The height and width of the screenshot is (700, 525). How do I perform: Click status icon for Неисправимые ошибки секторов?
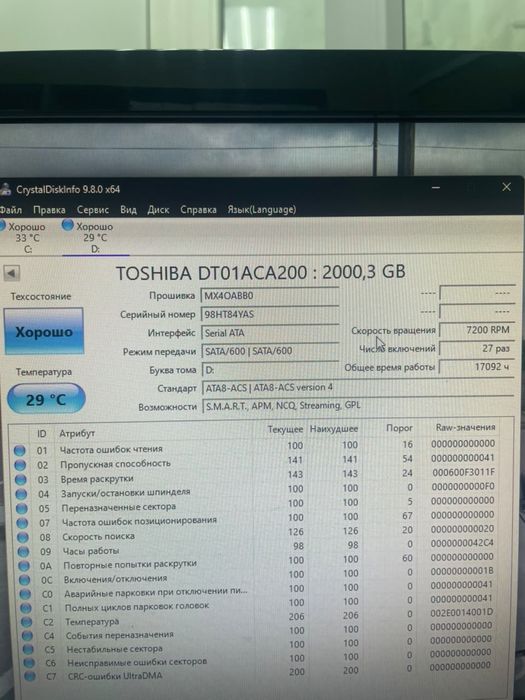point(29,662)
